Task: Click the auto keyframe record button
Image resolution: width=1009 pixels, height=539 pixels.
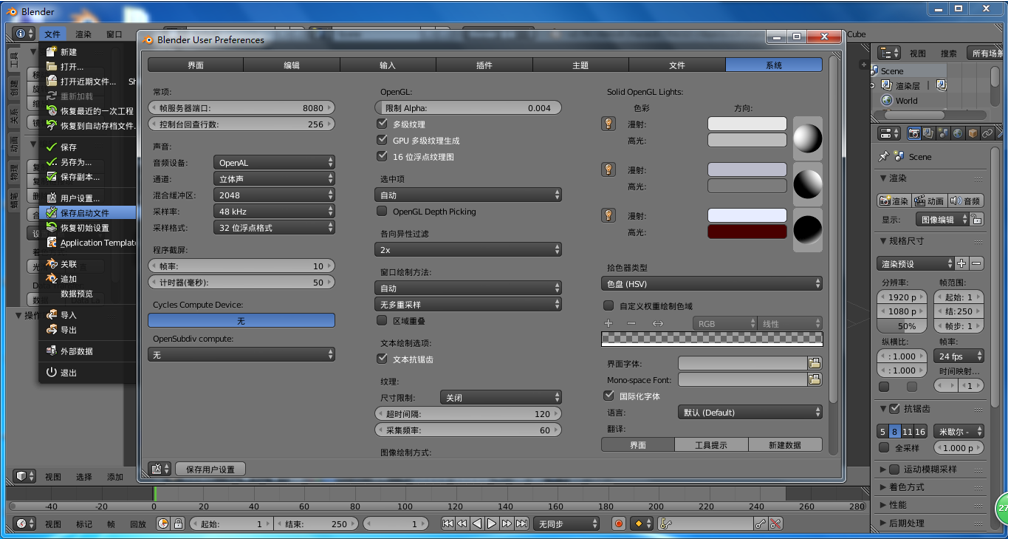Action: [x=618, y=524]
